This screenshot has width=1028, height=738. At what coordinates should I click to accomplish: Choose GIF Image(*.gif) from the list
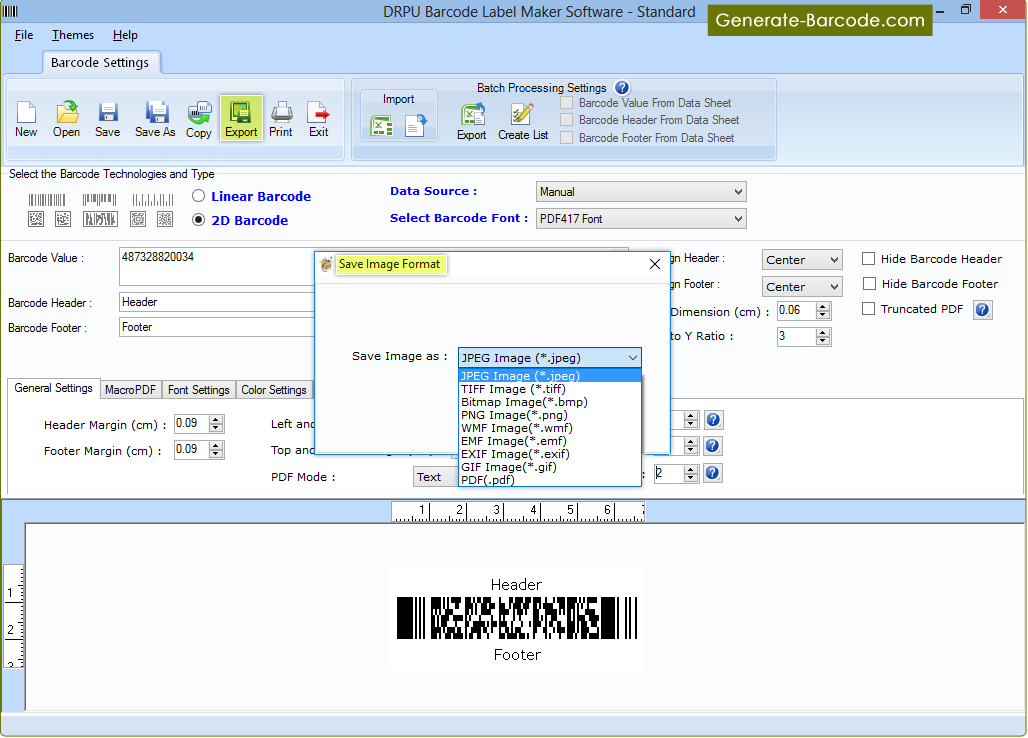pos(549,467)
